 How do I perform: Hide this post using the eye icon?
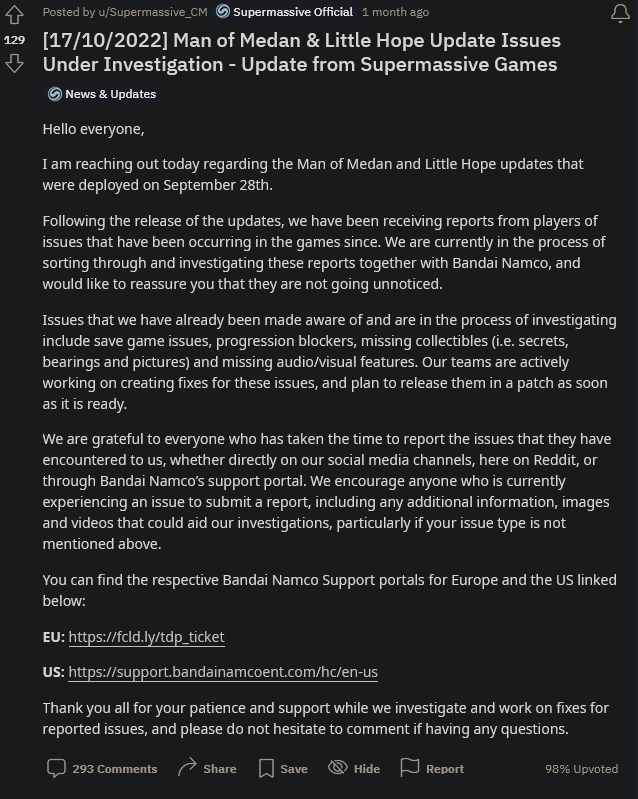tap(338, 768)
